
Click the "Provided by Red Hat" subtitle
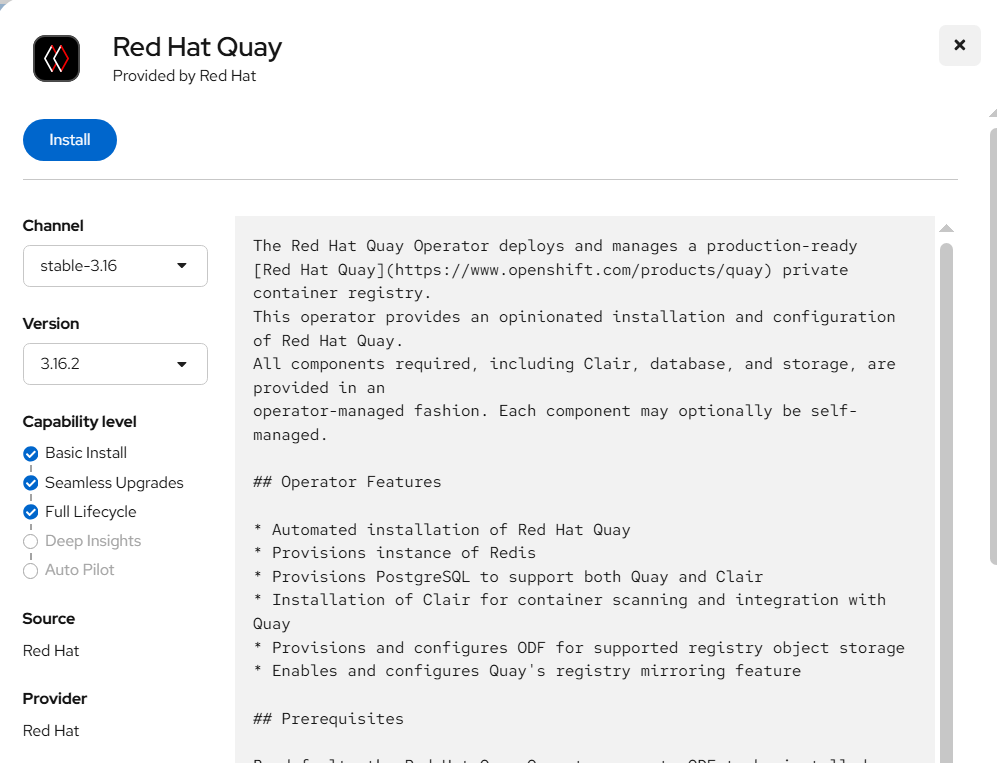pos(184,76)
